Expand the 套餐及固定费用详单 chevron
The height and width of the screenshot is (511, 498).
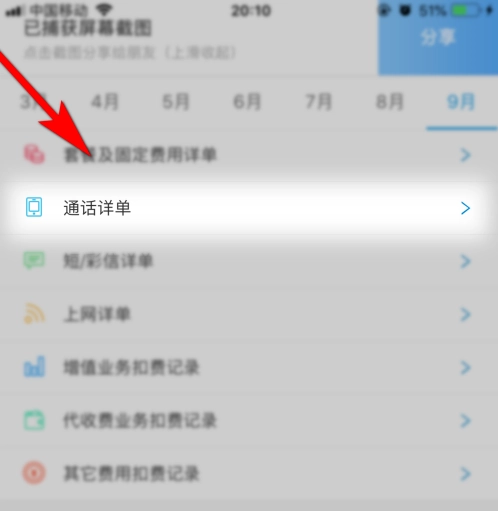(465, 155)
